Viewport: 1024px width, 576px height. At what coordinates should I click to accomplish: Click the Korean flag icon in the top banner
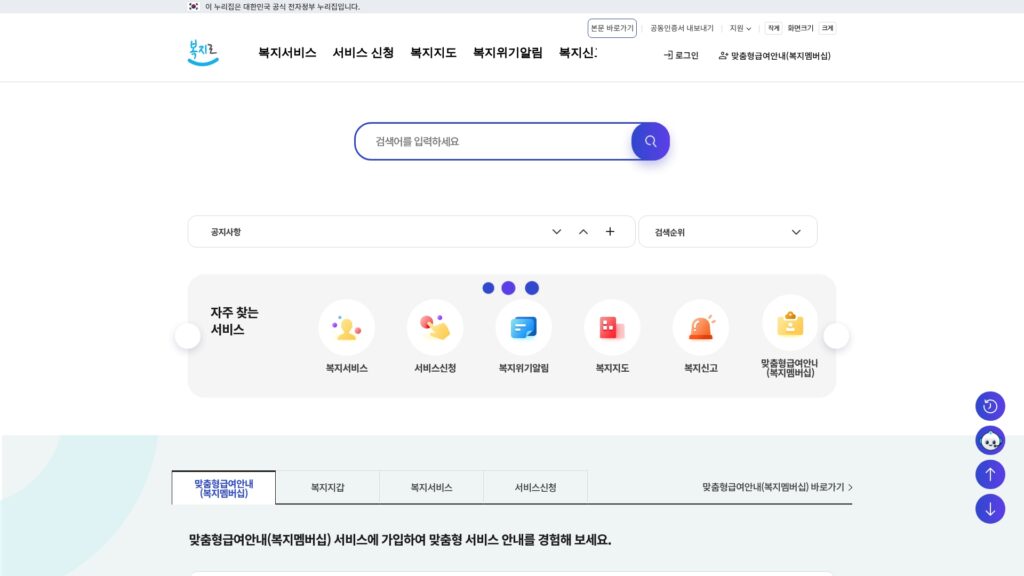click(x=193, y=7)
